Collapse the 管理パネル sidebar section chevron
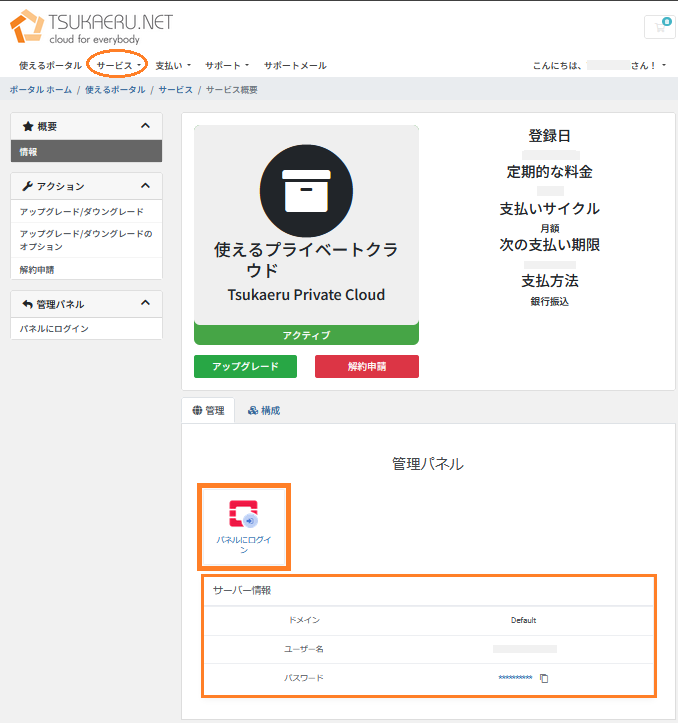The height and width of the screenshot is (723, 678). (x=145, y=303)
